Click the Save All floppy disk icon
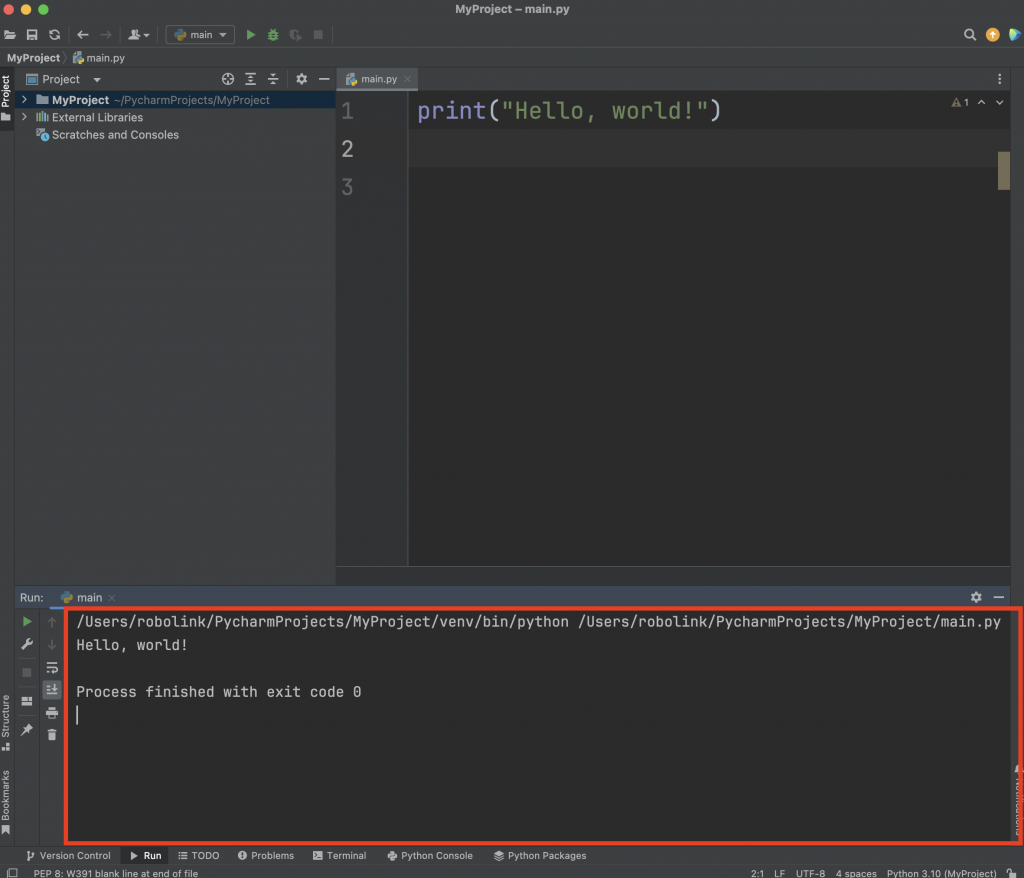1024x878 pixels. coord(32,35)
